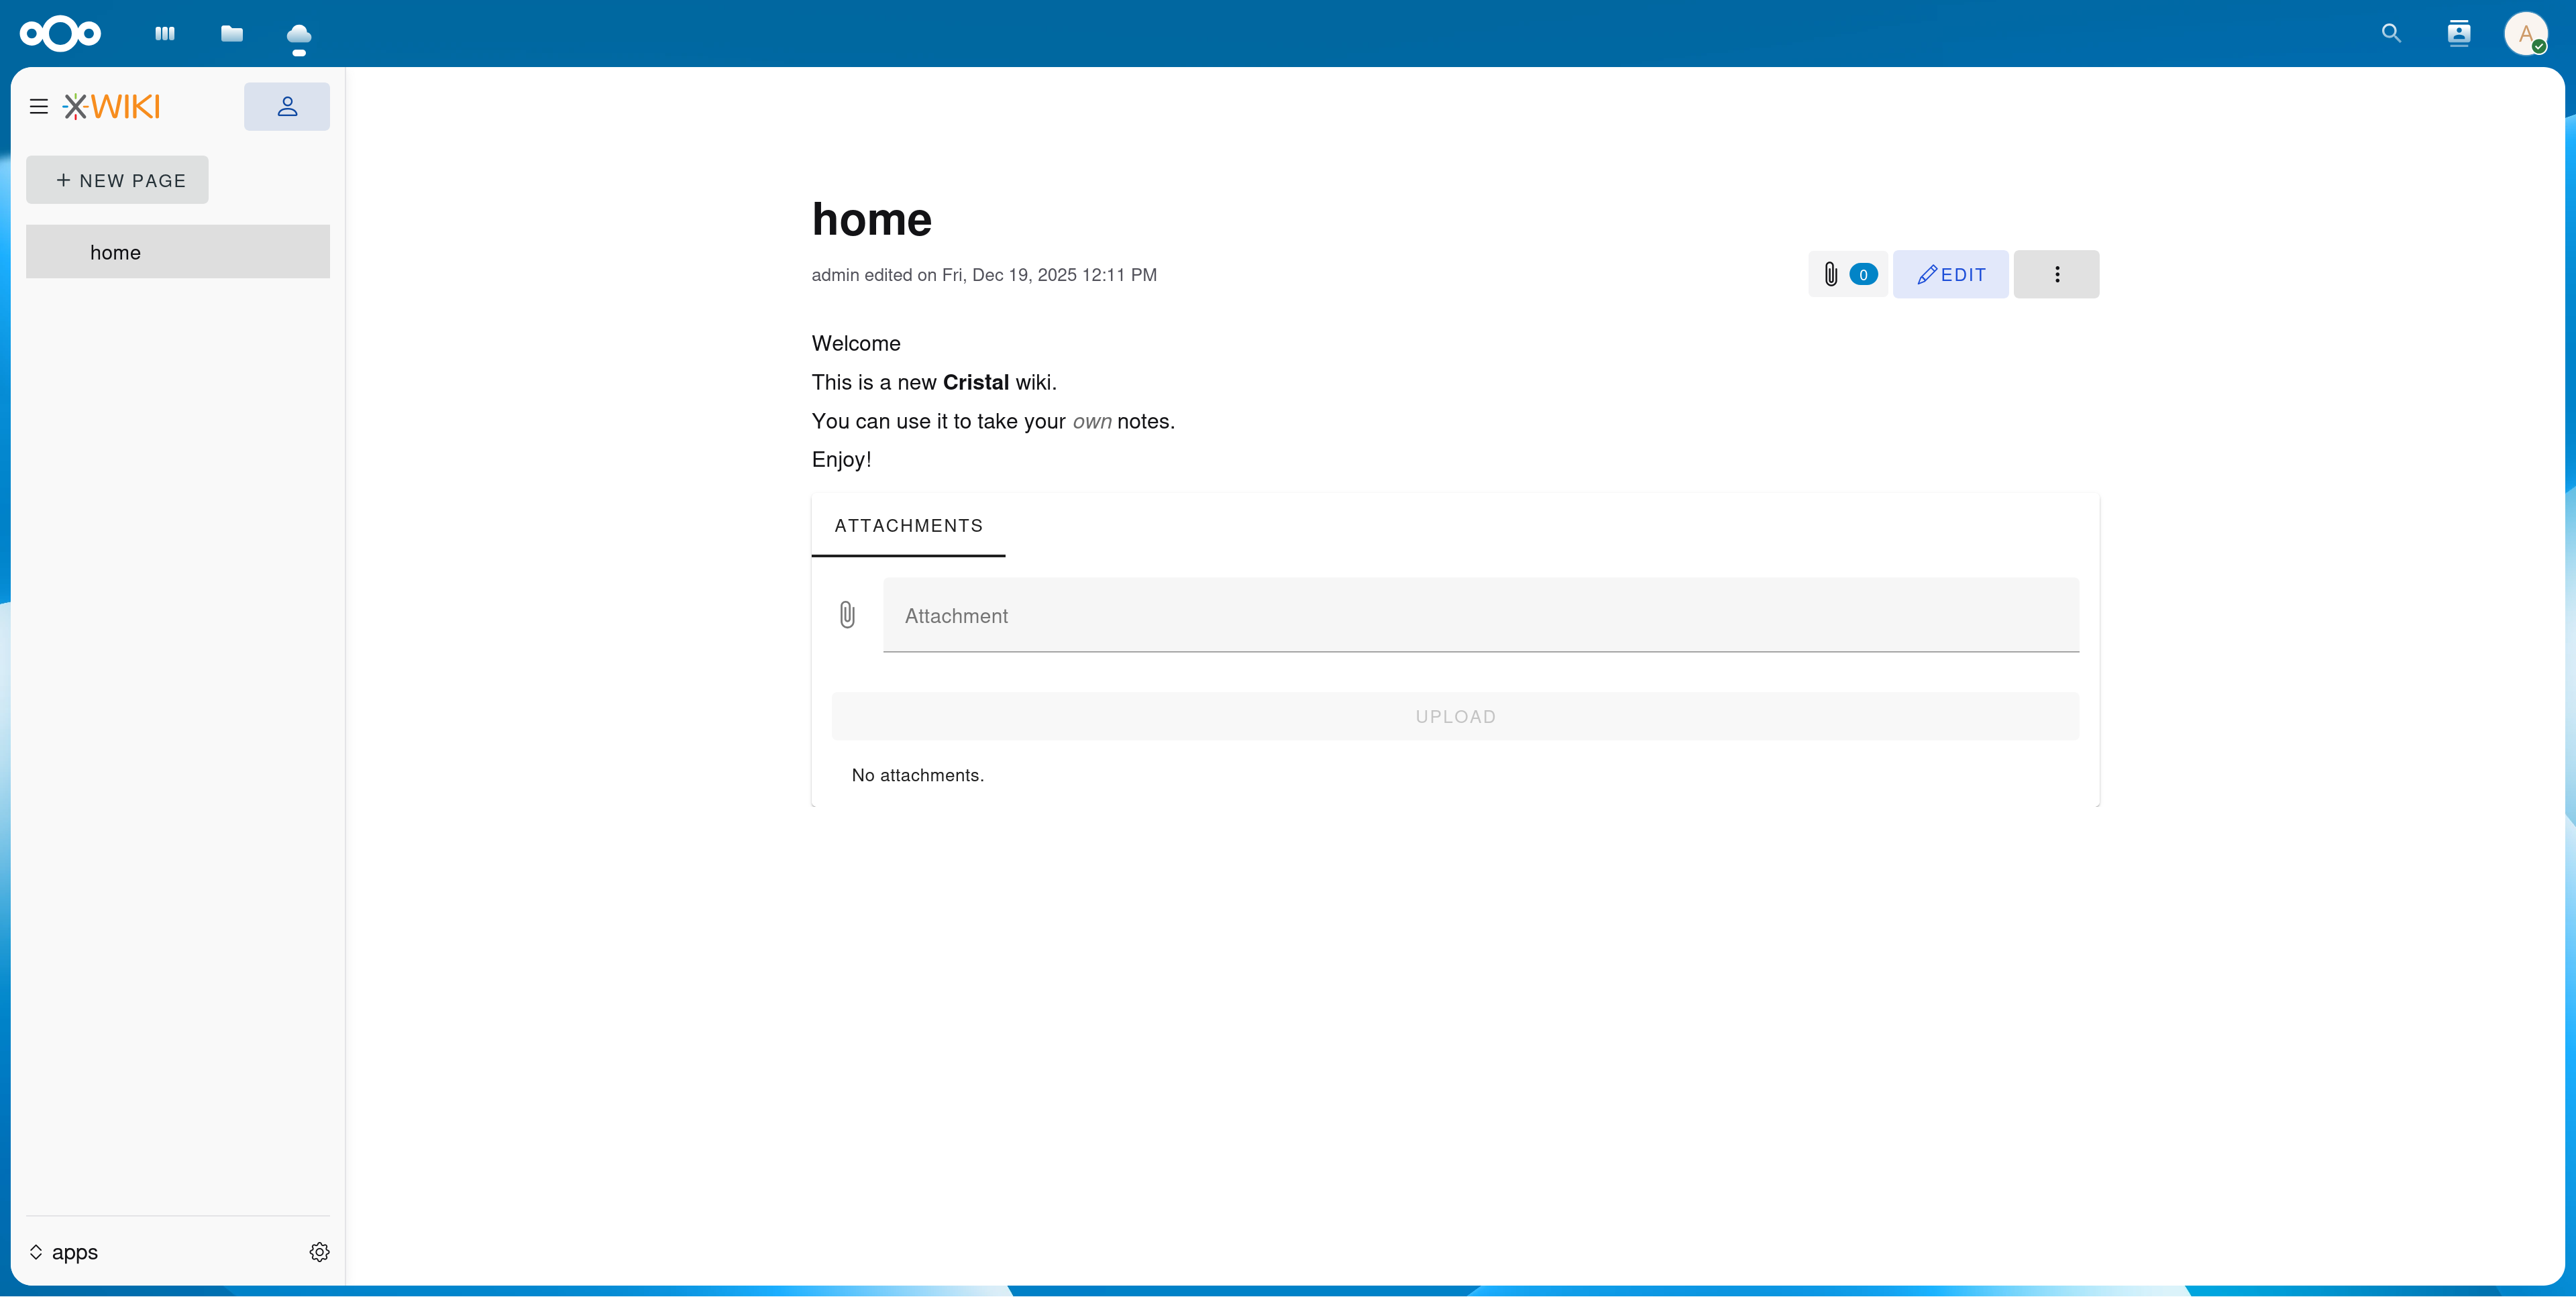Open the Files folder icon
The height and width of the screenshot is (1297, 2576).
pos(232,33)
